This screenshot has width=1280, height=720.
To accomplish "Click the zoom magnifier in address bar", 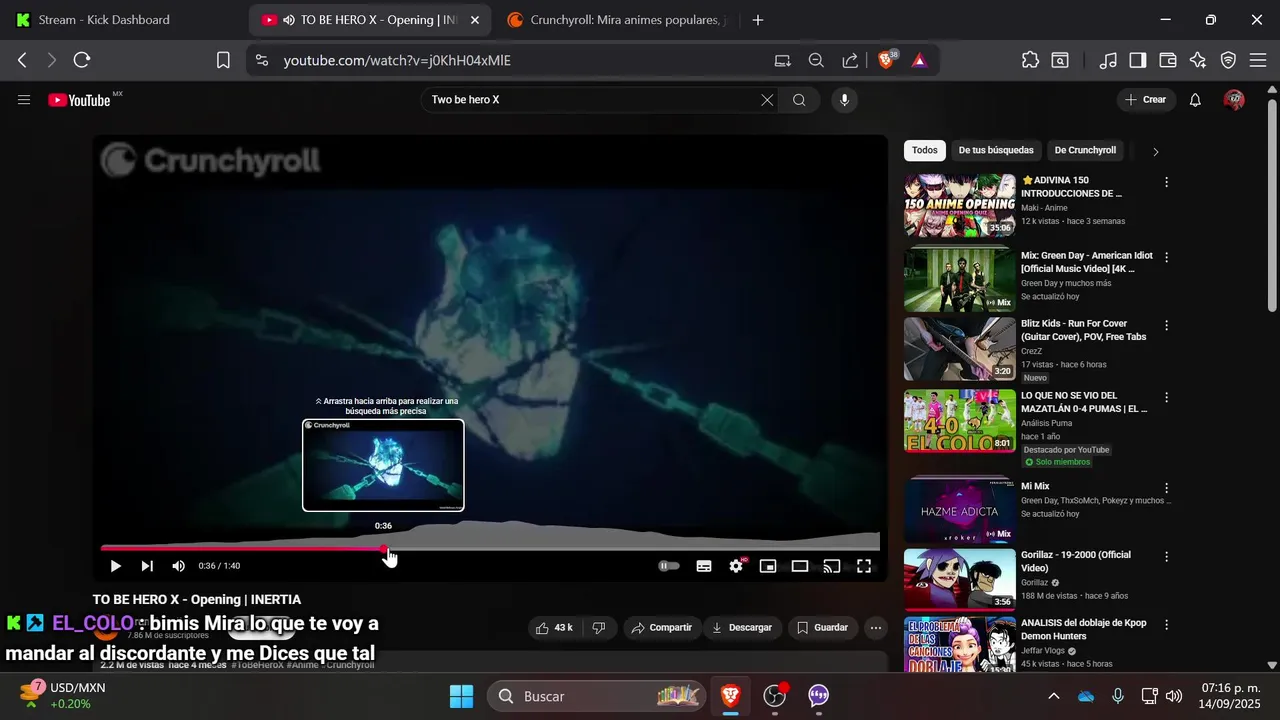I will point(816,60).
